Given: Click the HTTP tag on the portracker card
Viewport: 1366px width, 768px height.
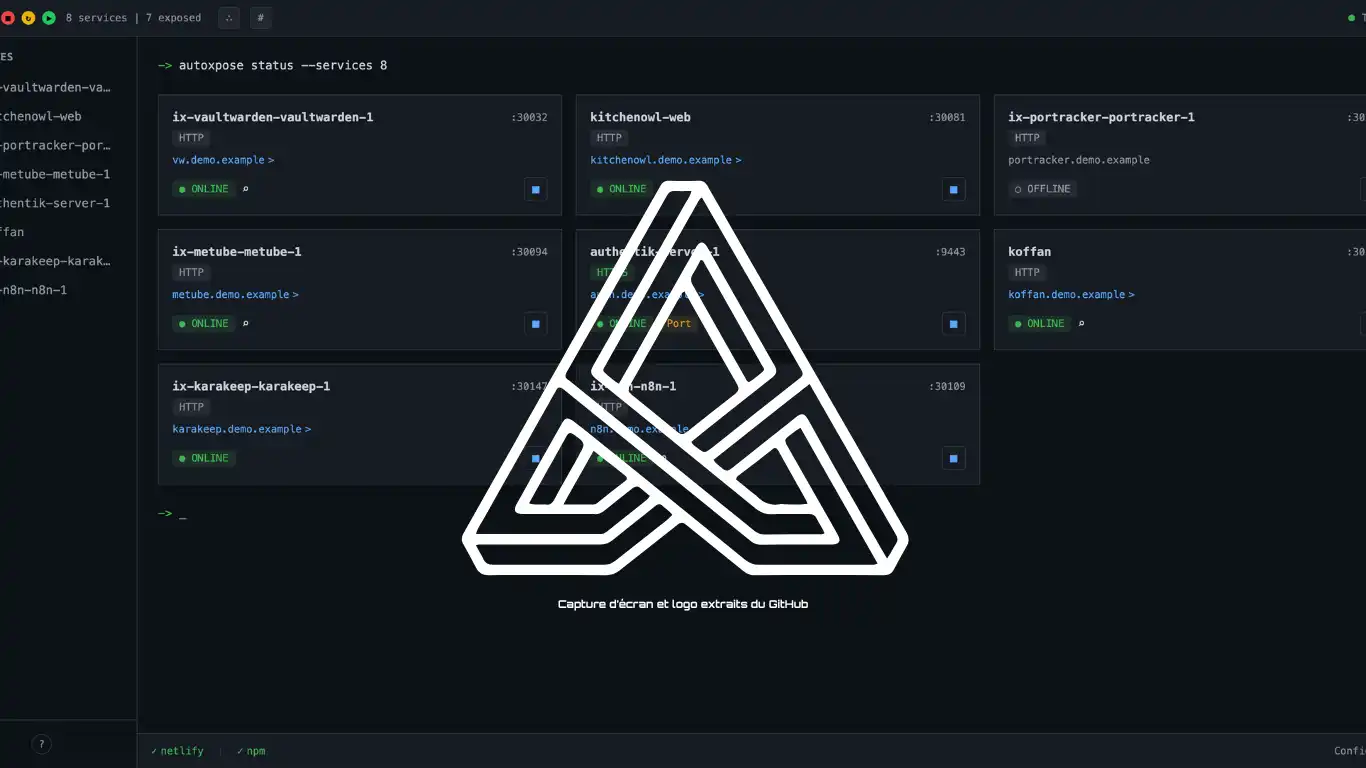Looking at the screenshot, I should [1027, 138].
